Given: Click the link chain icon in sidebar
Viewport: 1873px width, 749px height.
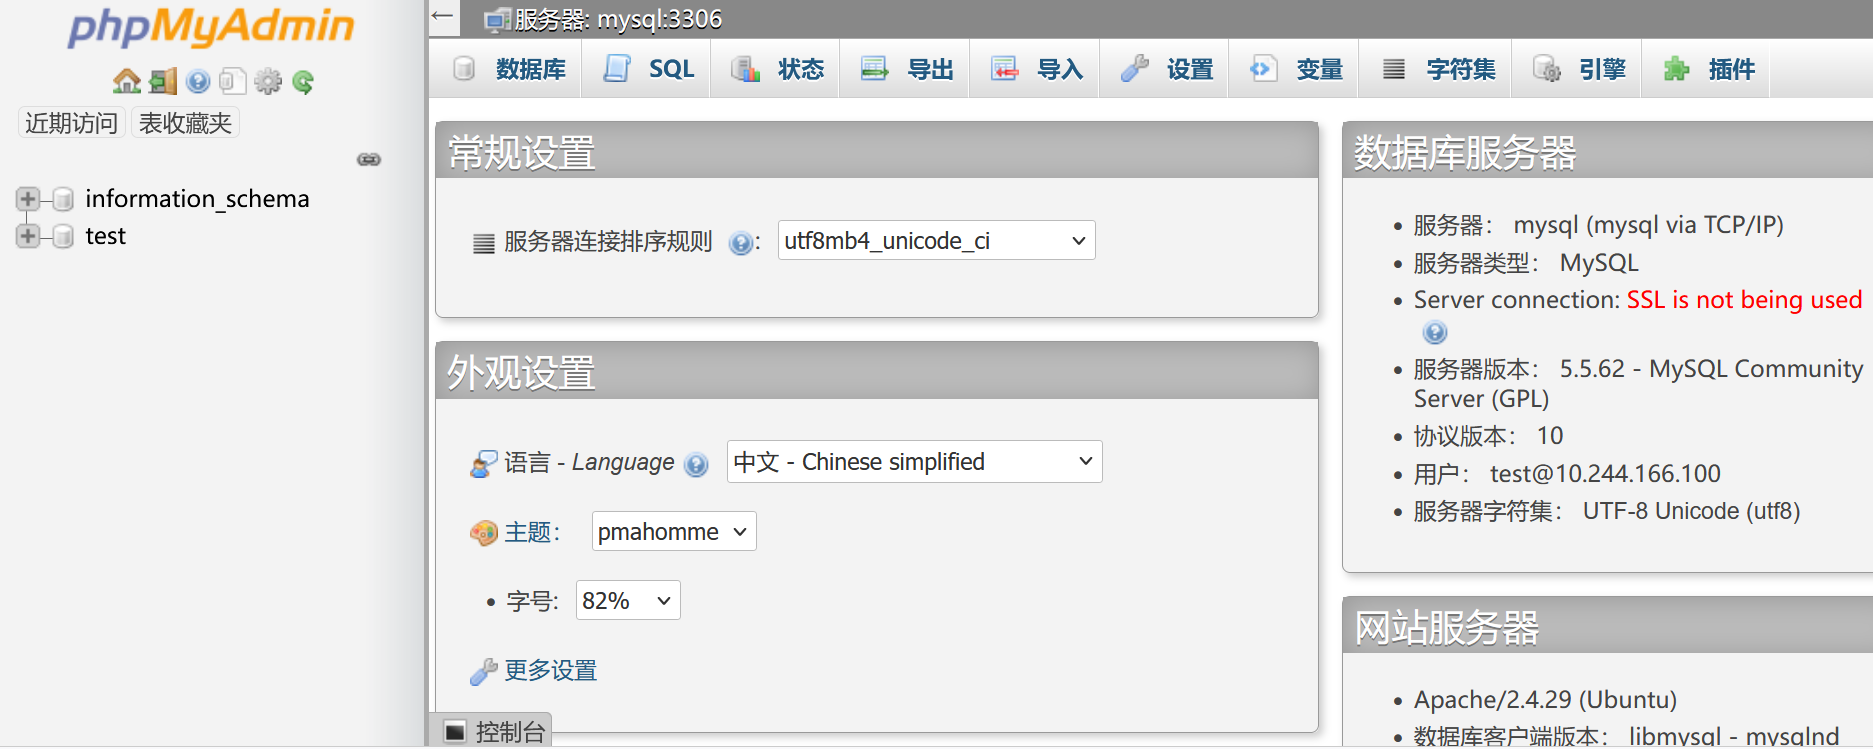Looking at the screenshot, I should pos(369,159).
